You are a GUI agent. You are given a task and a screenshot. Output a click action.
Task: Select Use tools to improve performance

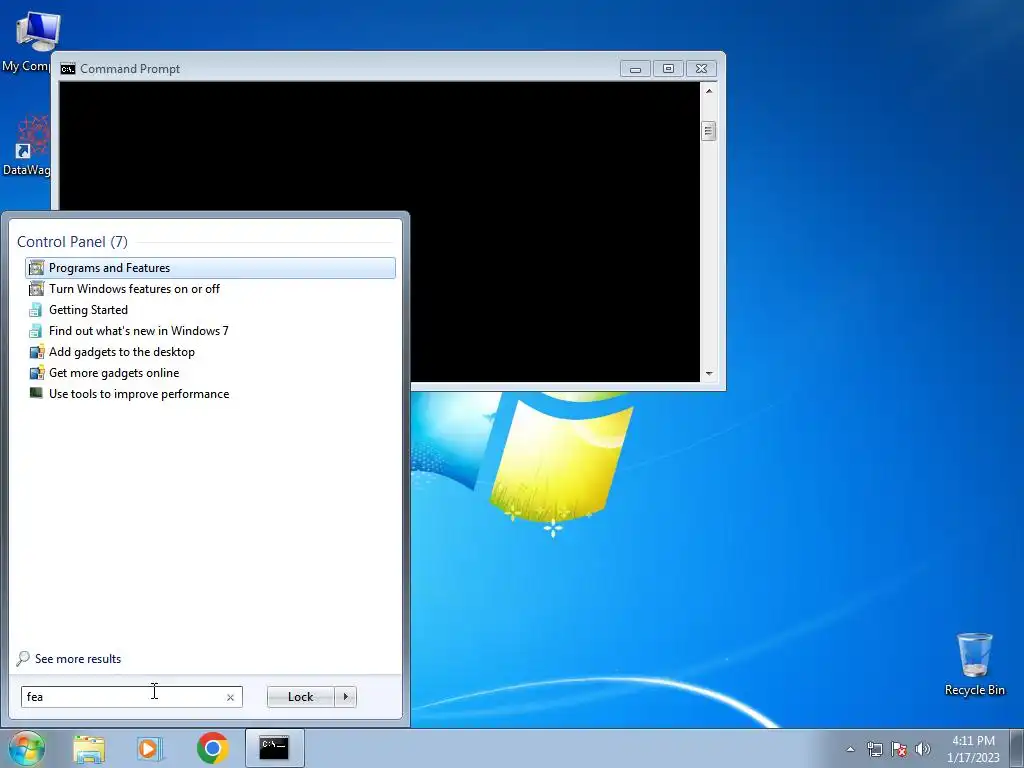coord(210,394)
